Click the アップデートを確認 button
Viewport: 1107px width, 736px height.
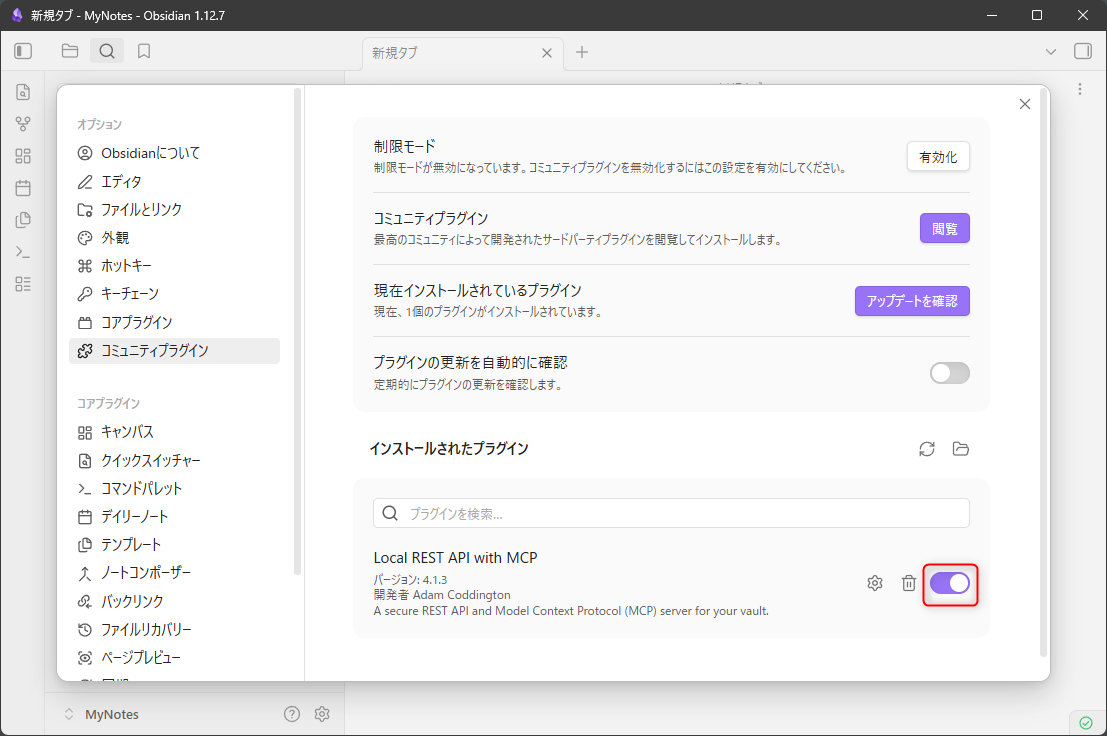pos(912,301)
